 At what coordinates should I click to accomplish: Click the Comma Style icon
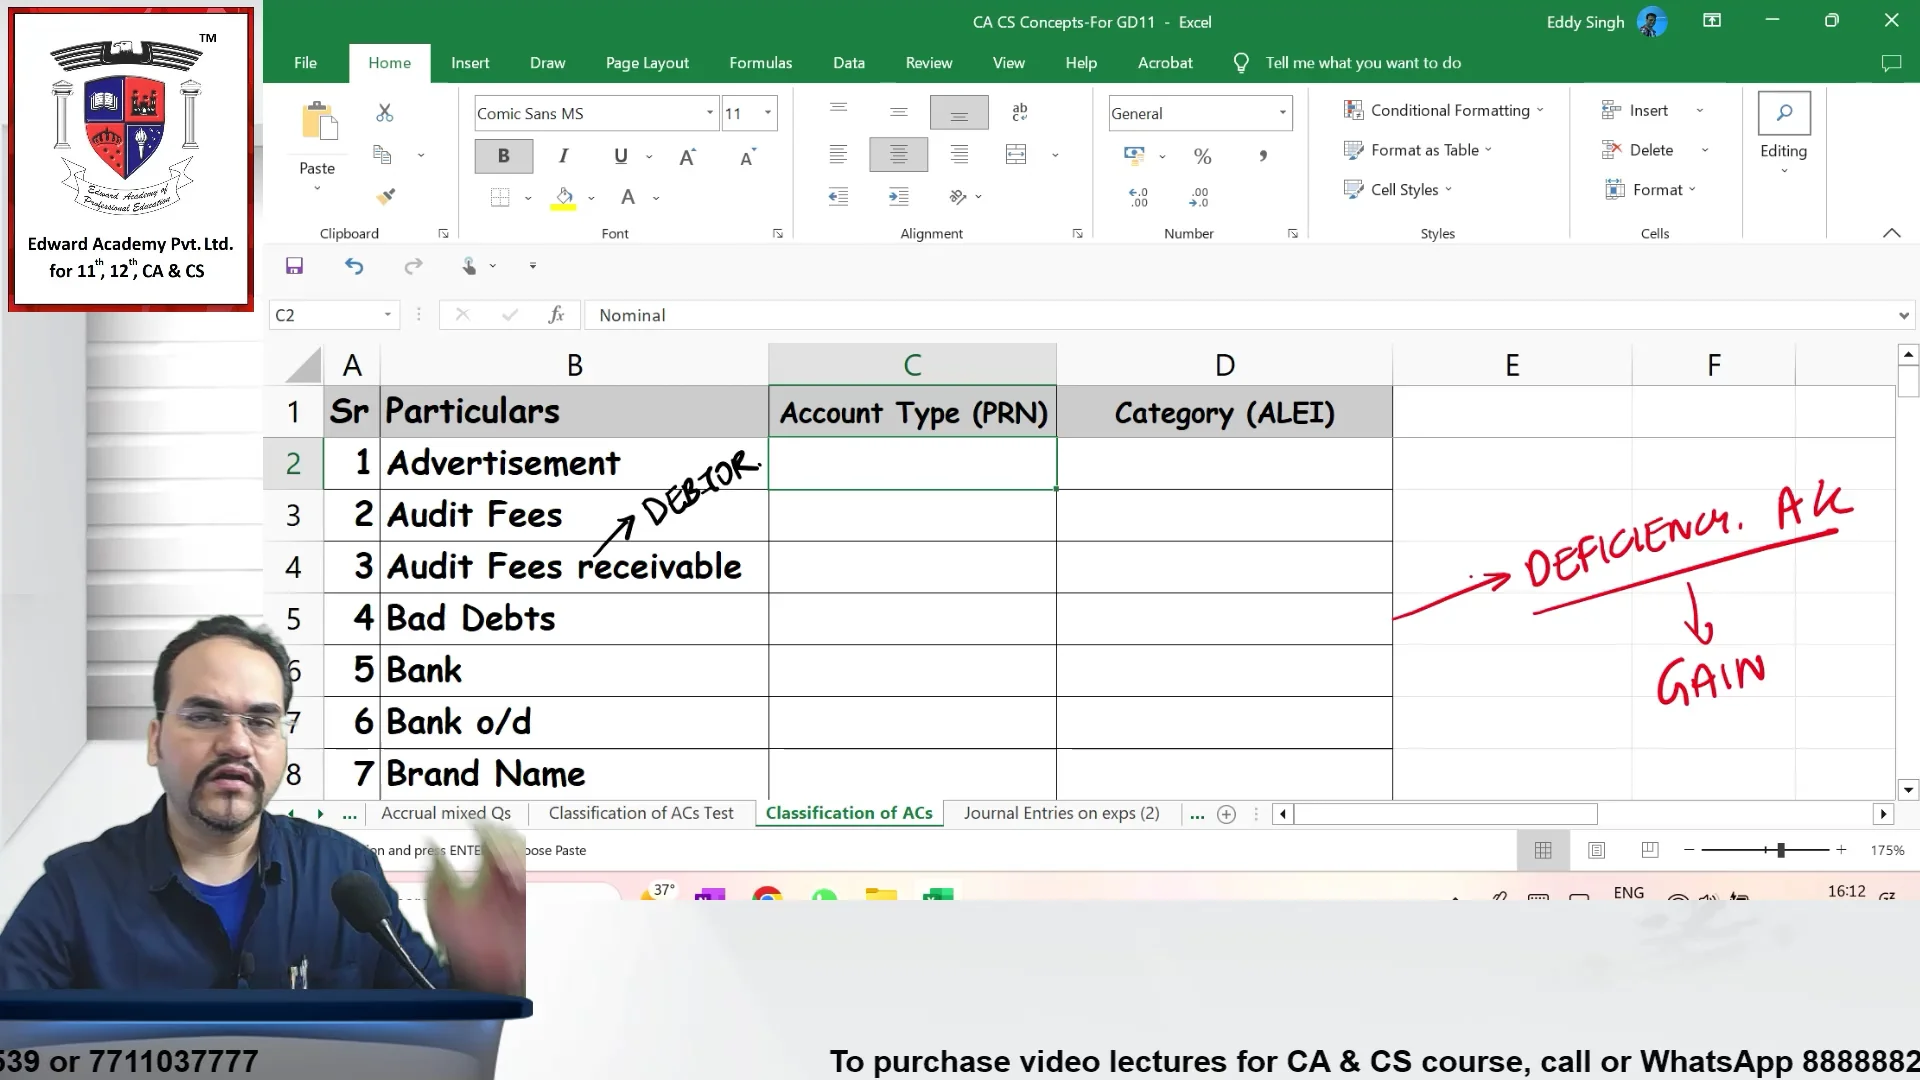click(1262, 156)
